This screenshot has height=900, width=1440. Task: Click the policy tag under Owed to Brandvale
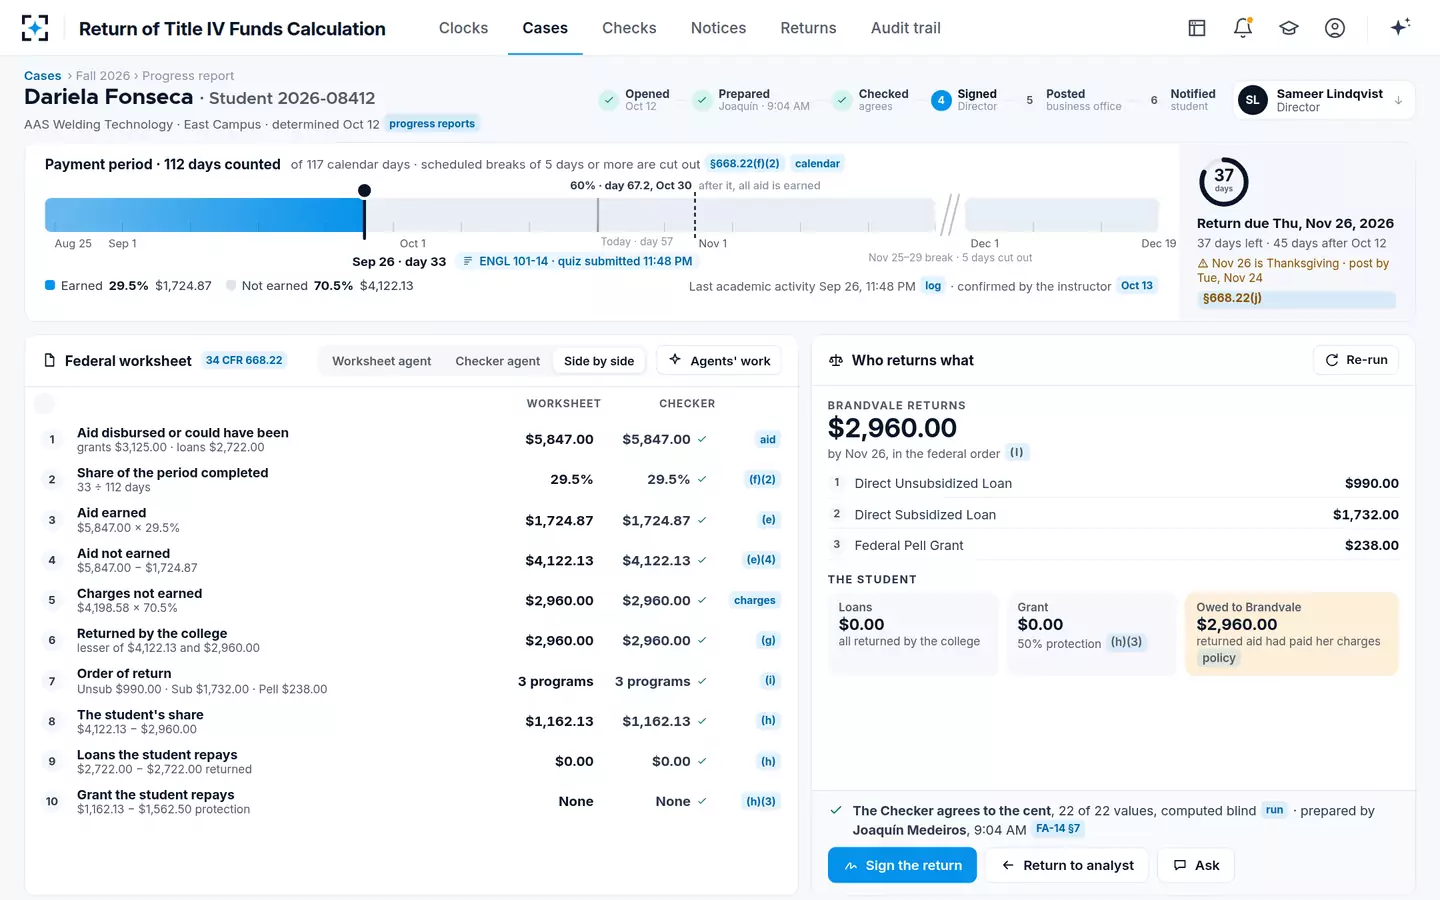point(1219,658)
